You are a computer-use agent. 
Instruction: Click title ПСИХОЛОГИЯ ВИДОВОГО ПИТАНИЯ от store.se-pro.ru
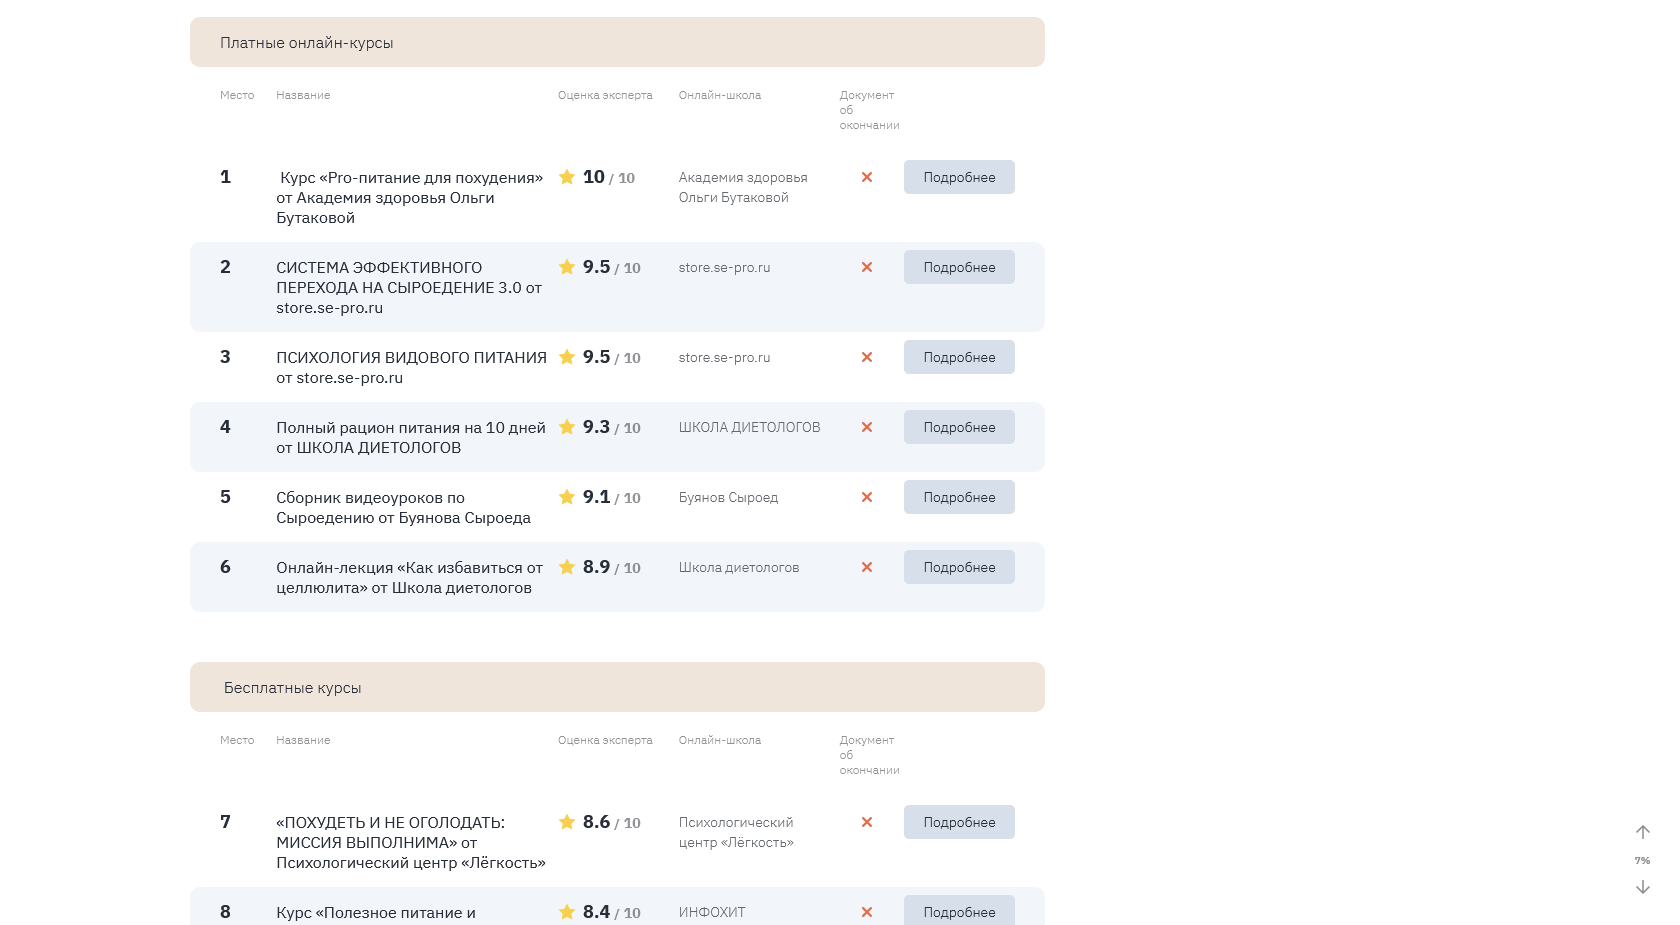point(411,367)
